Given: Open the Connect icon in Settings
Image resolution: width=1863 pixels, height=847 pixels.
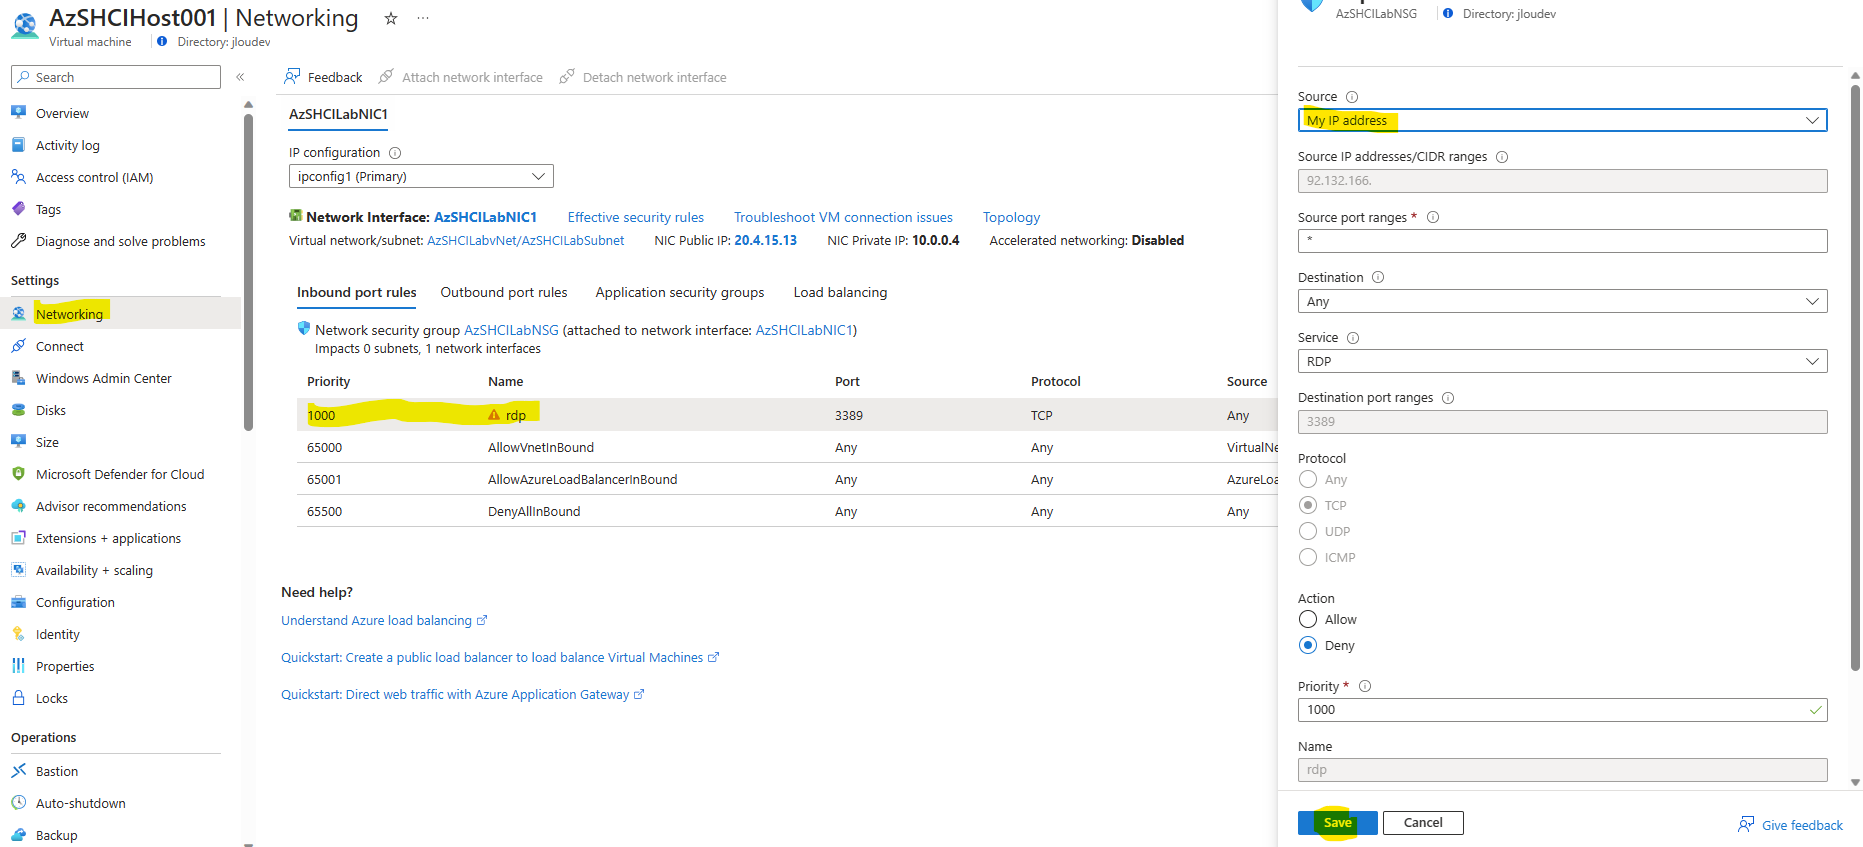Looking at the screenshot, I should (x=18, y=346).
